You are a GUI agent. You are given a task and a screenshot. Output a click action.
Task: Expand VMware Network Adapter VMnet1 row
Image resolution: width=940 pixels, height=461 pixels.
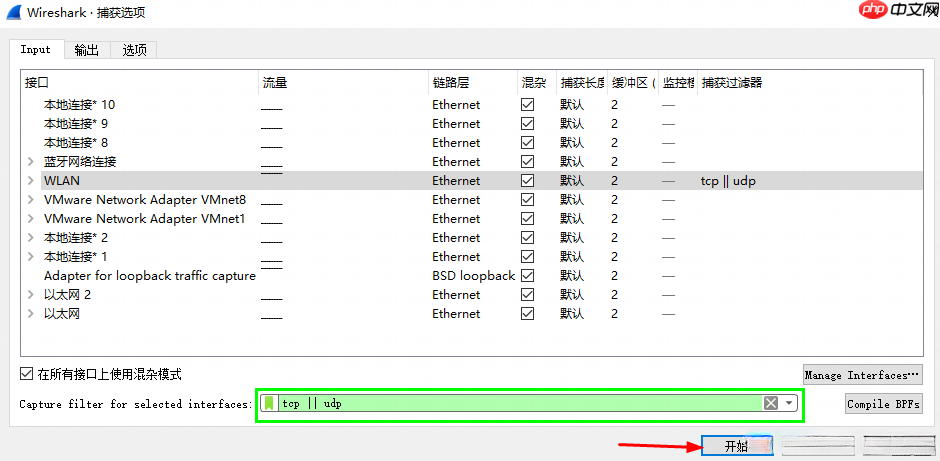(31, 219)
